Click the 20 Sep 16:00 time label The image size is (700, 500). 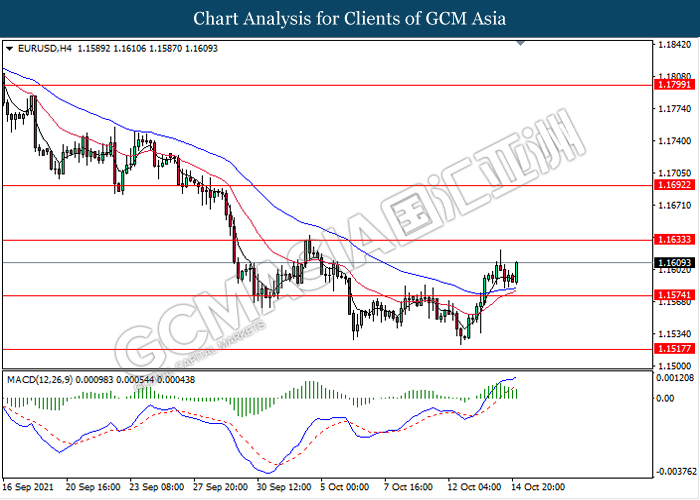[93, 487]
